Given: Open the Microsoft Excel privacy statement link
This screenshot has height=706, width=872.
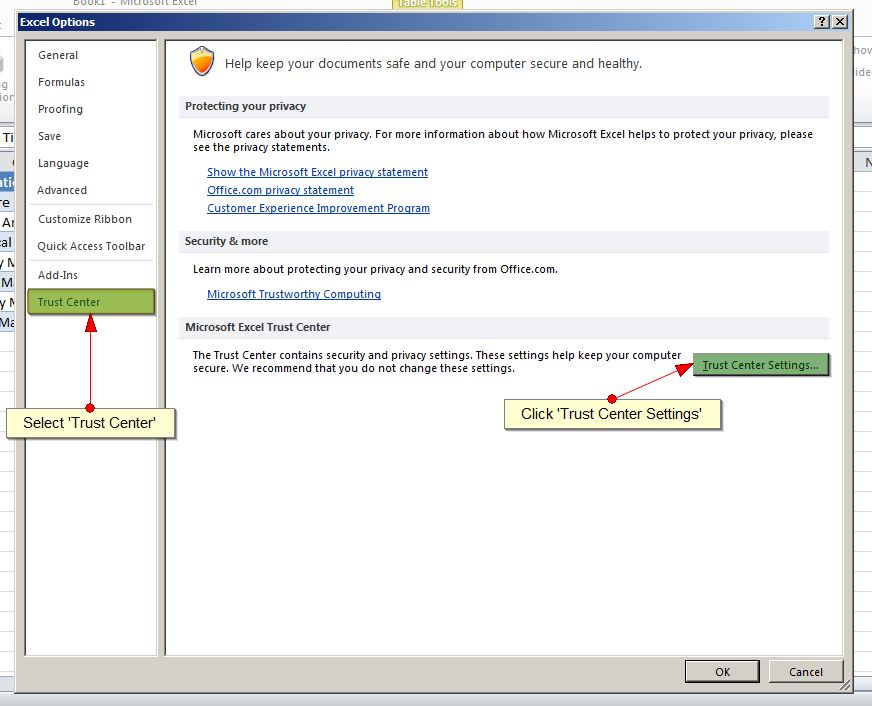Looking at the screenshot, I should 318,172.
